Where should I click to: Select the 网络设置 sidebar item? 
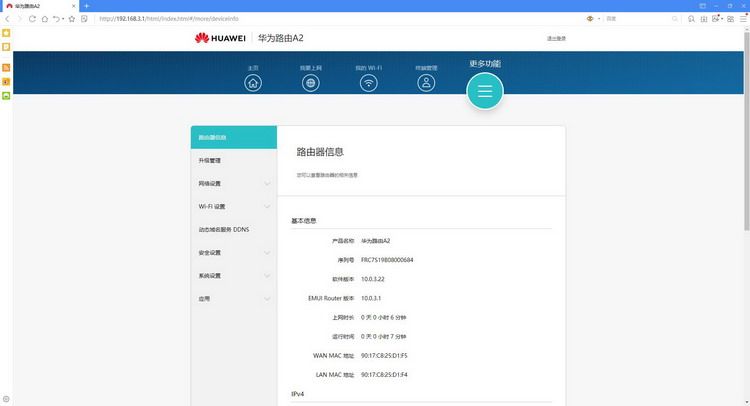point(234,184)
